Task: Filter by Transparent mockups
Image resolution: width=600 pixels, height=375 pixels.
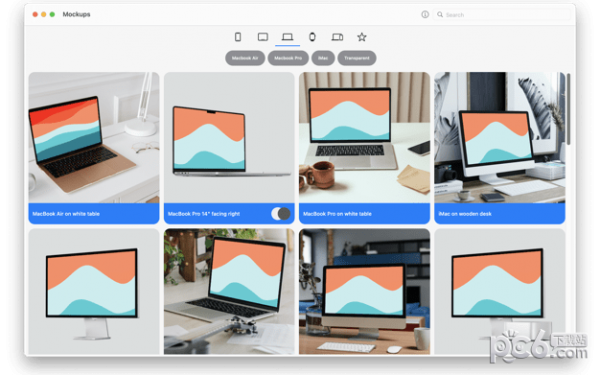Action: coord(357,58)
